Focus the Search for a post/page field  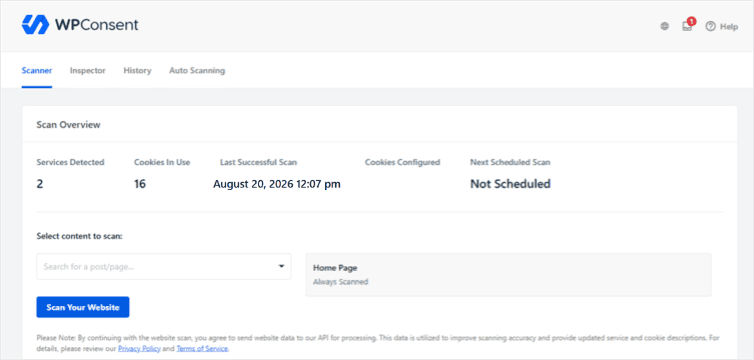click(x=163, y=266)
